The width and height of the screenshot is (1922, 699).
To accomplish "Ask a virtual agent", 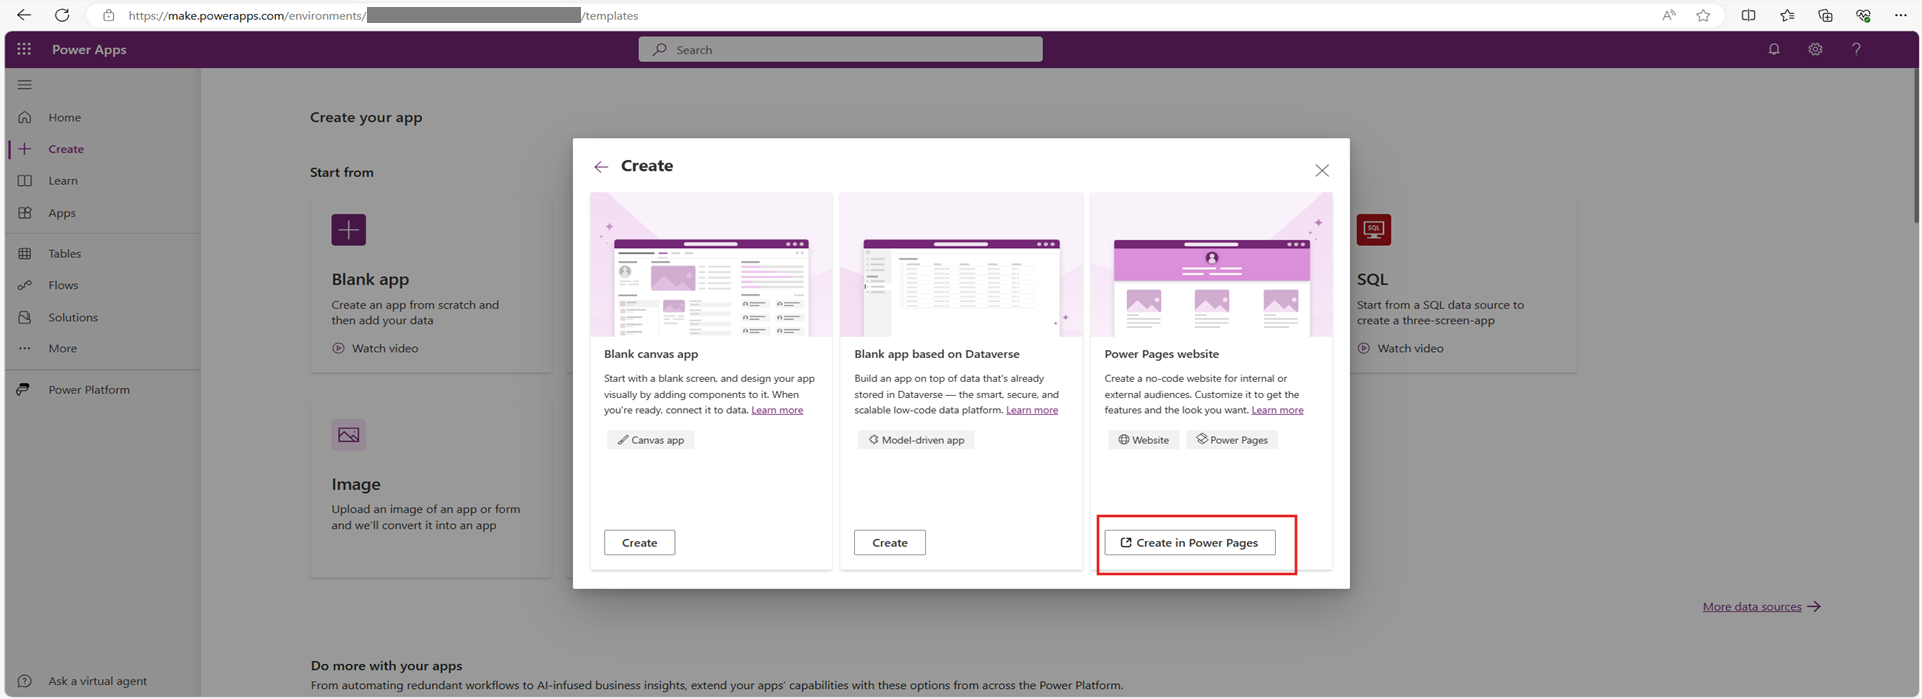I will pos(97,681).
